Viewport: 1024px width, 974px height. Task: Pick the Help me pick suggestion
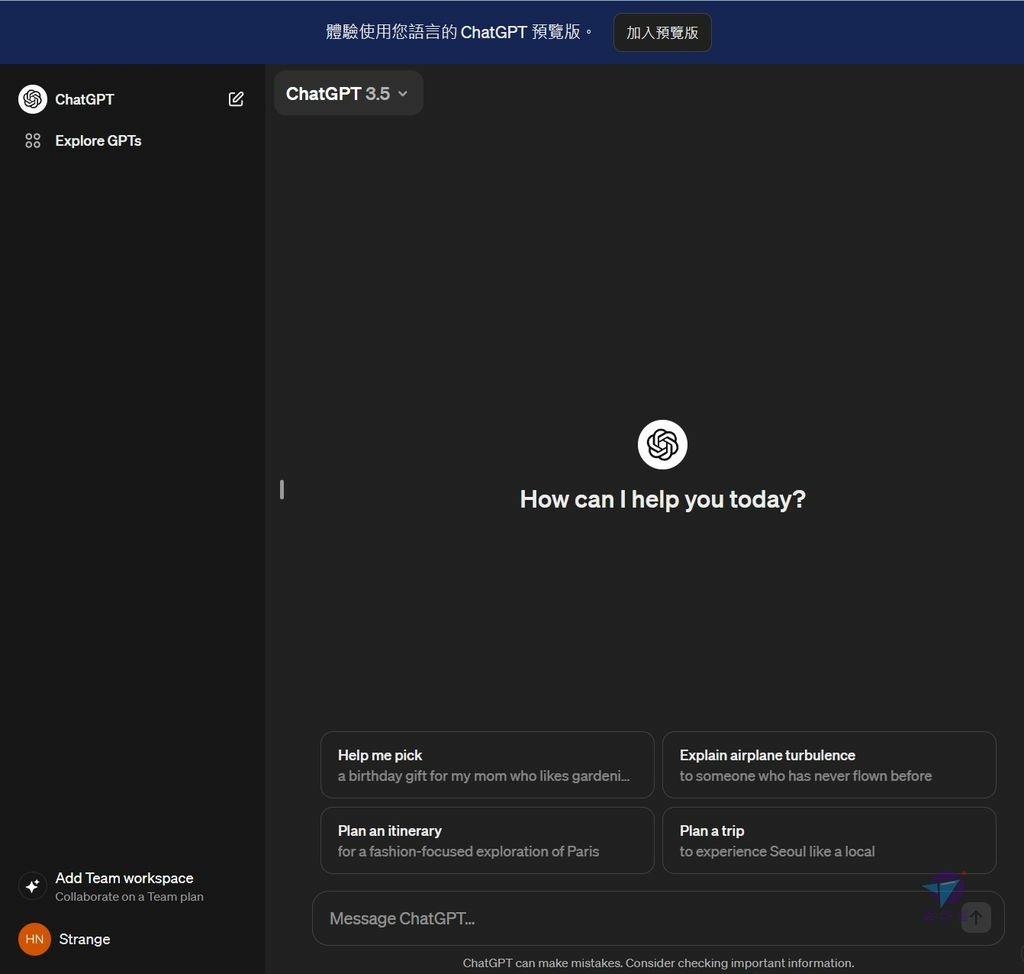pyautogui.click(x=487, y=765)
